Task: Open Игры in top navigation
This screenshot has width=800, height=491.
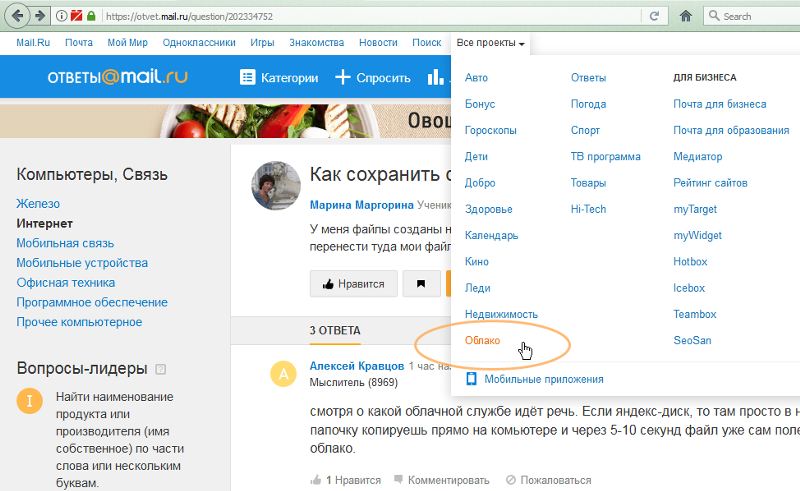Action: click(262, 43)
